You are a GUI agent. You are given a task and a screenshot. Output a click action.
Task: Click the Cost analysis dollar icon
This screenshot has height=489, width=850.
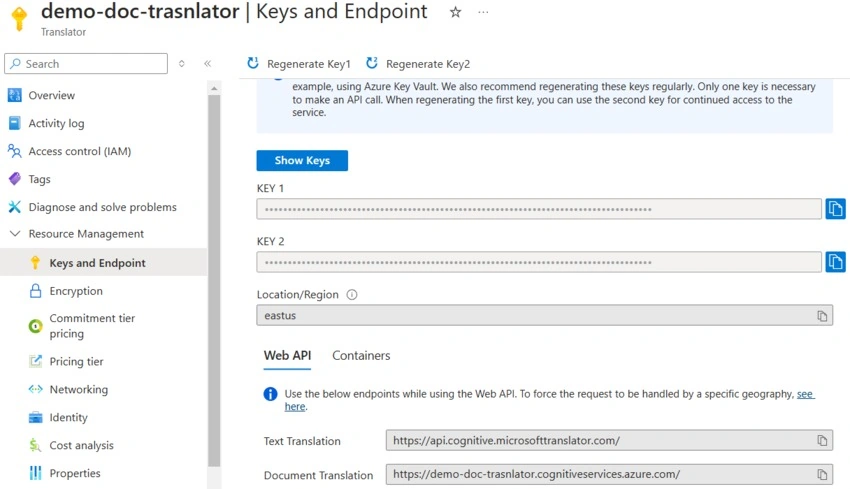coord(35,445)
